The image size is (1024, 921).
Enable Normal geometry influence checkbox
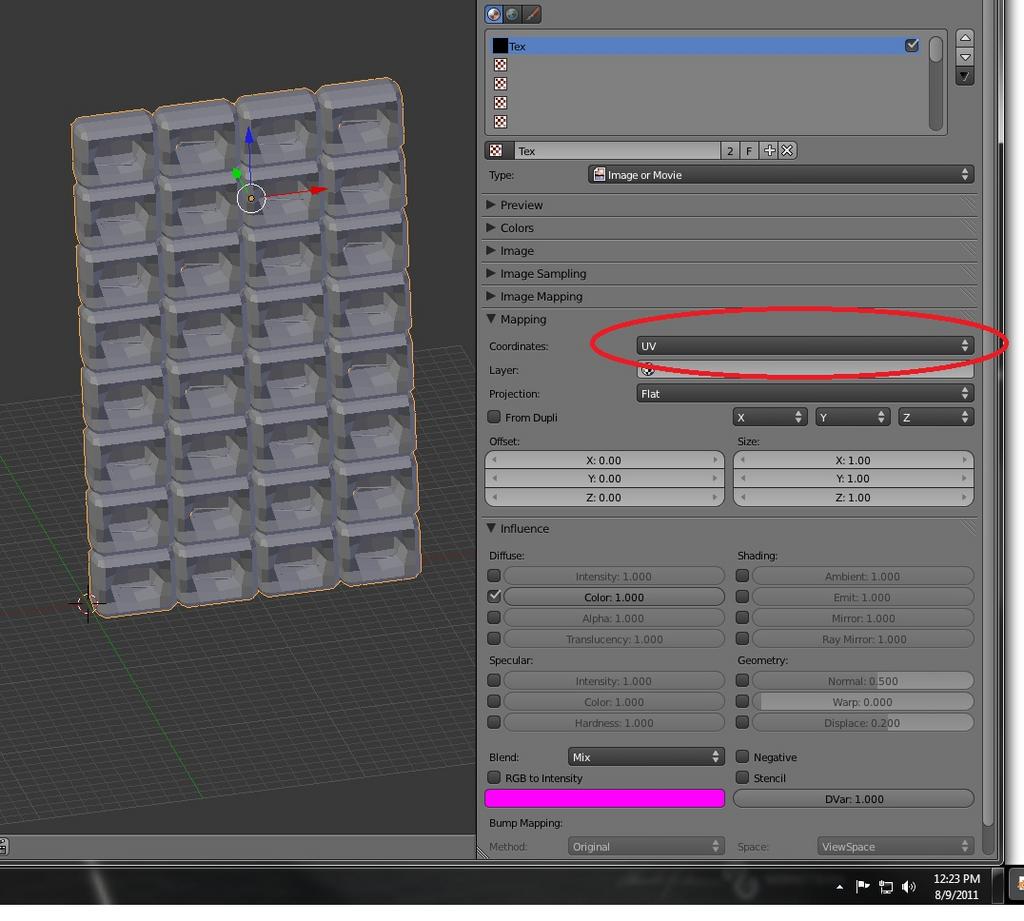(x=742, y=680)
